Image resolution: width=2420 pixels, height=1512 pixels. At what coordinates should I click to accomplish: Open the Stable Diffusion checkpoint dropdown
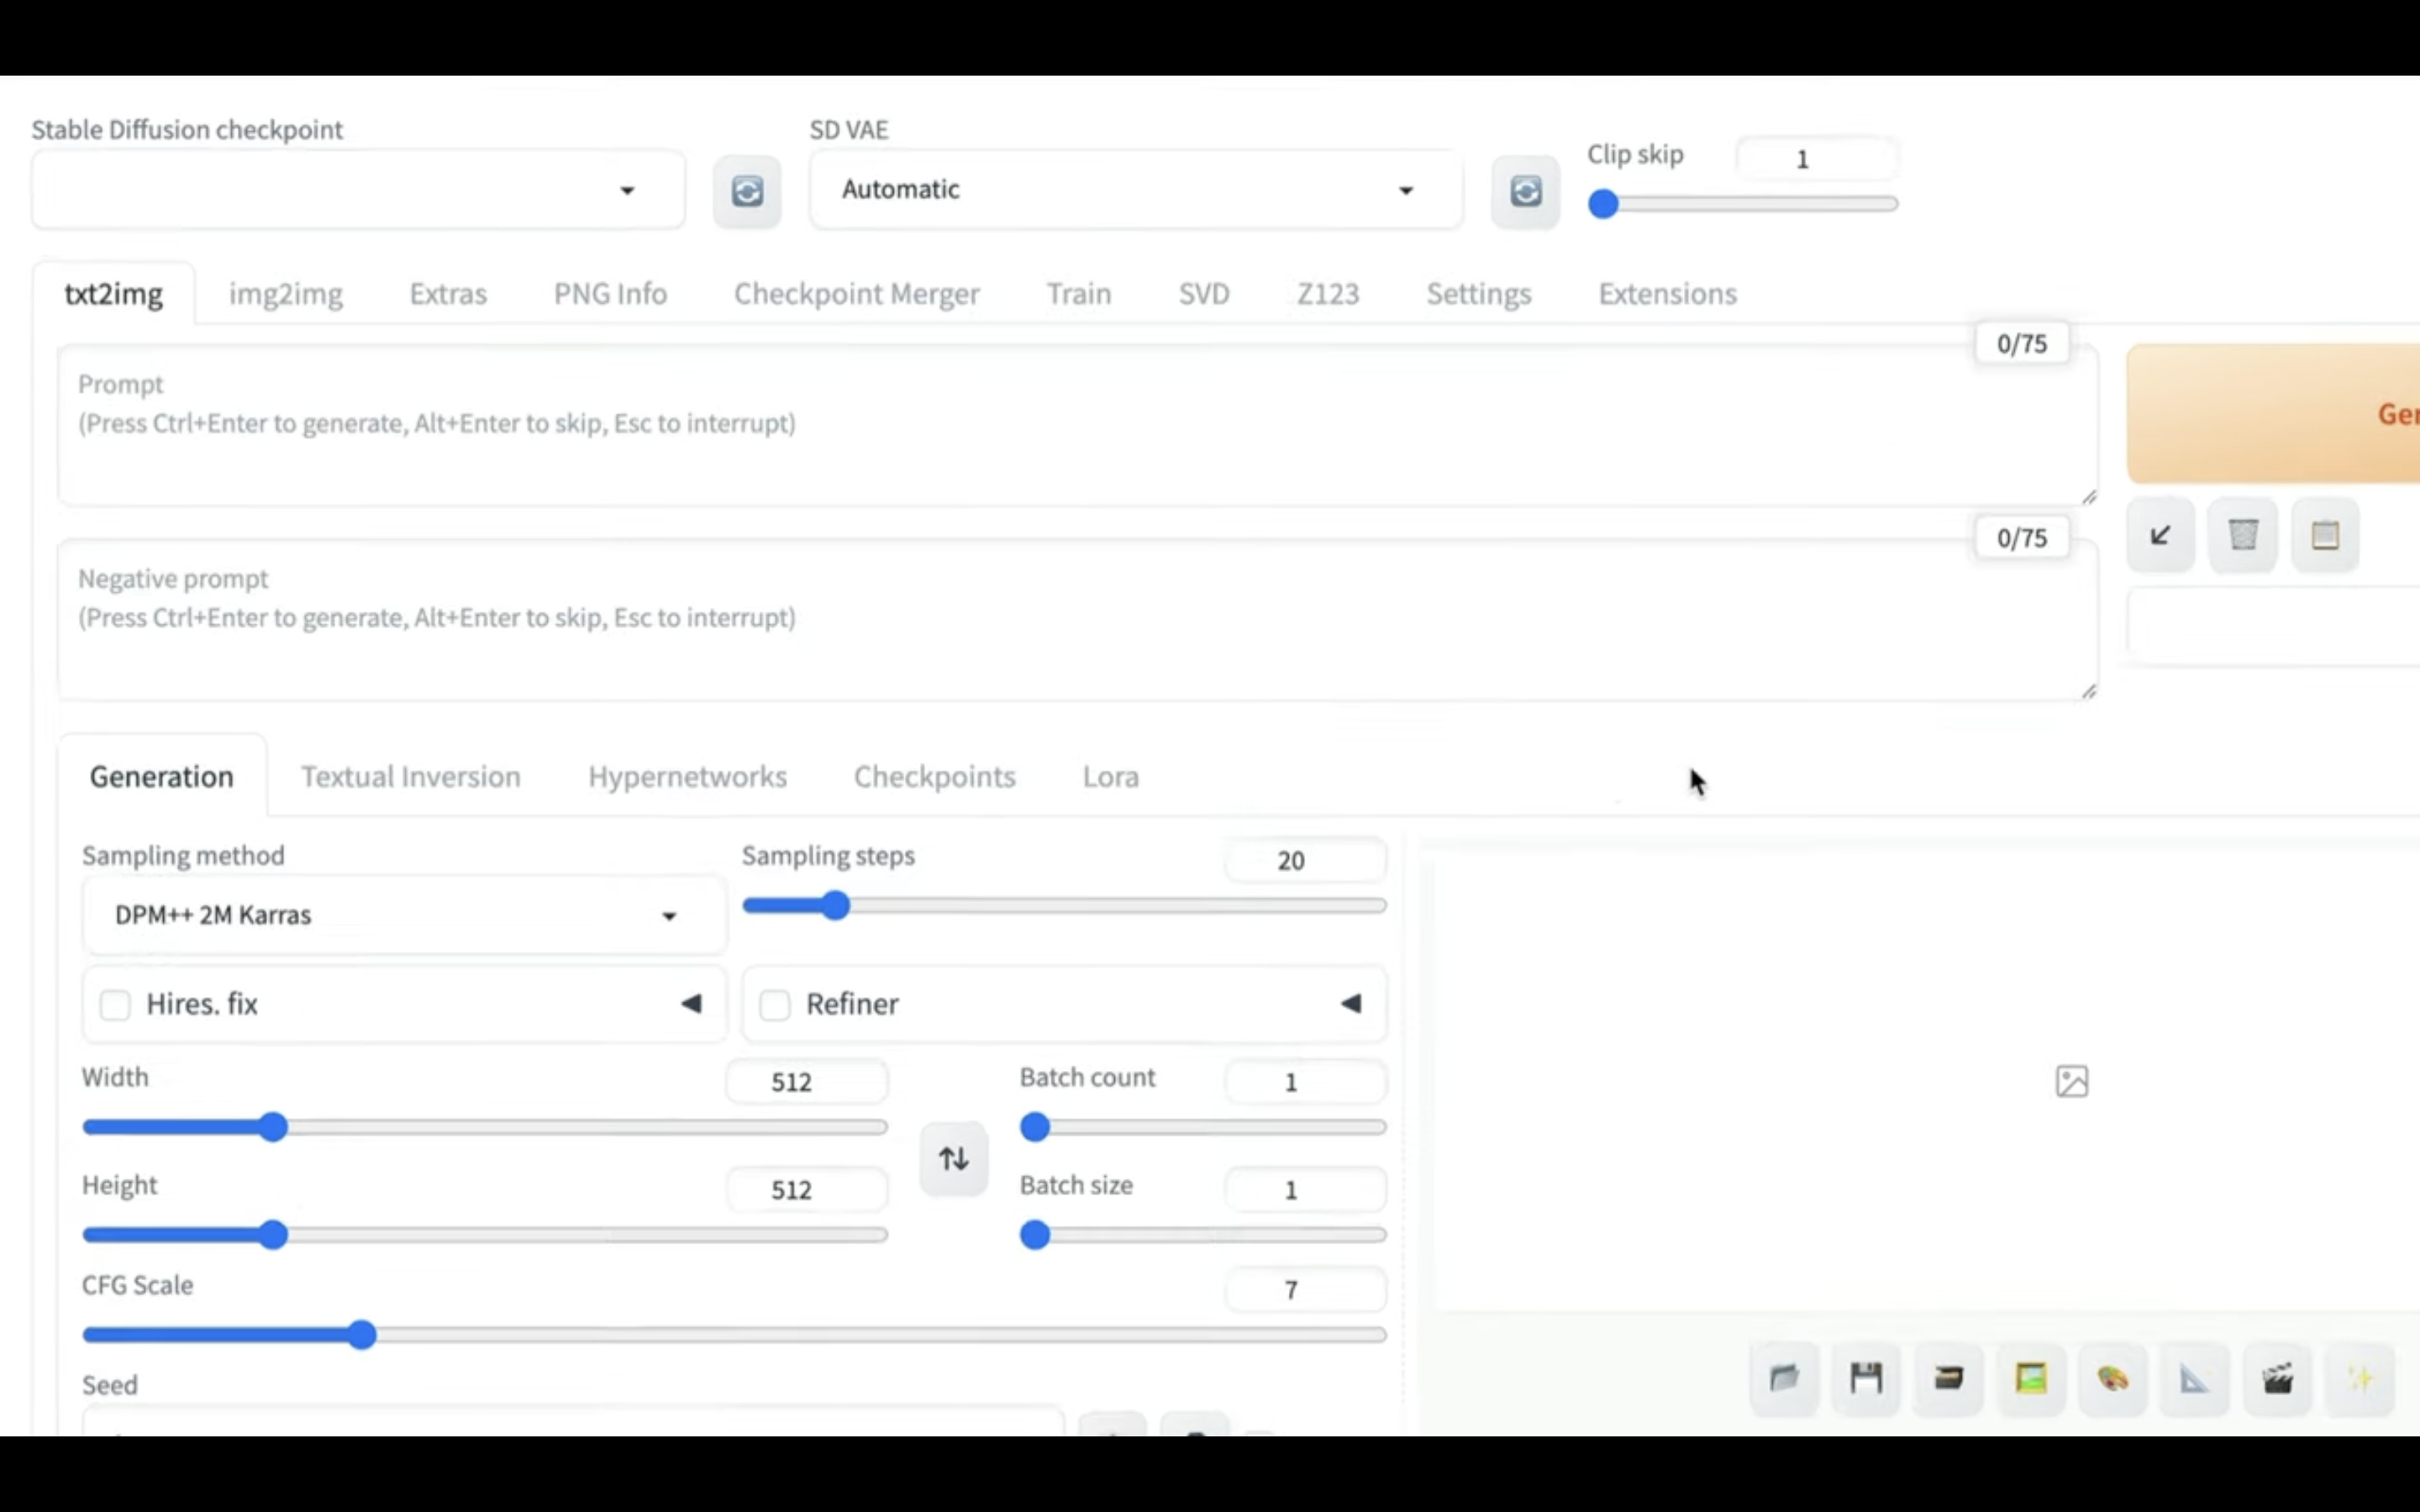click(x=358, y=190)
